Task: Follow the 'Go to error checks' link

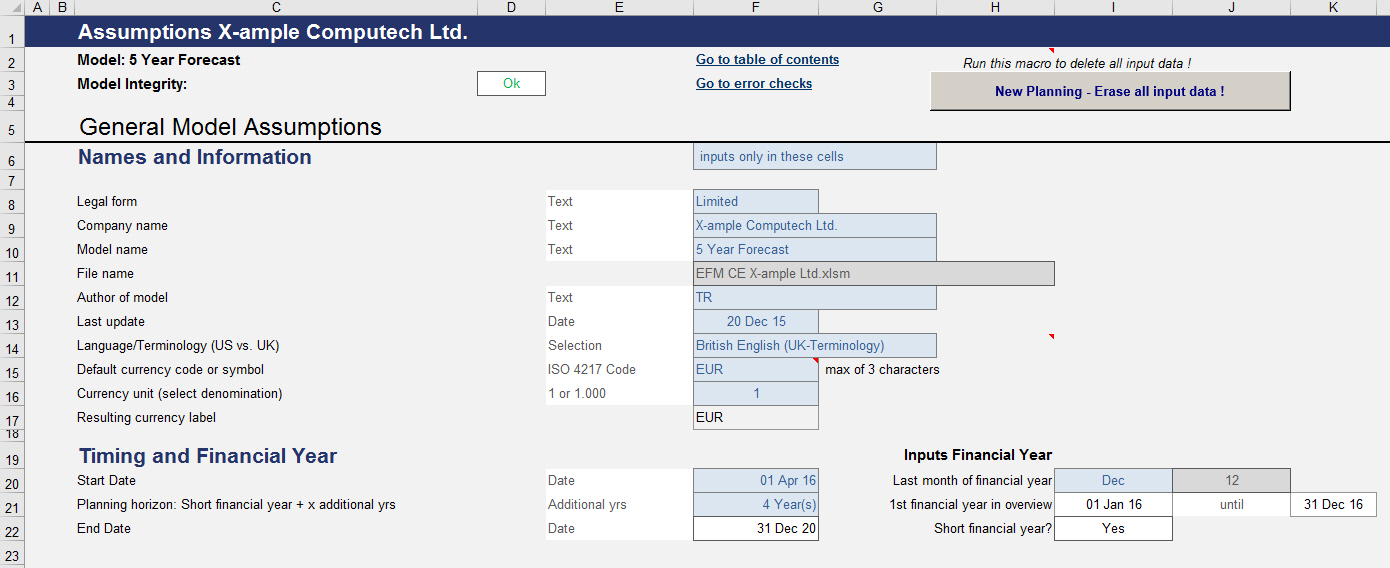Action: 753,84
